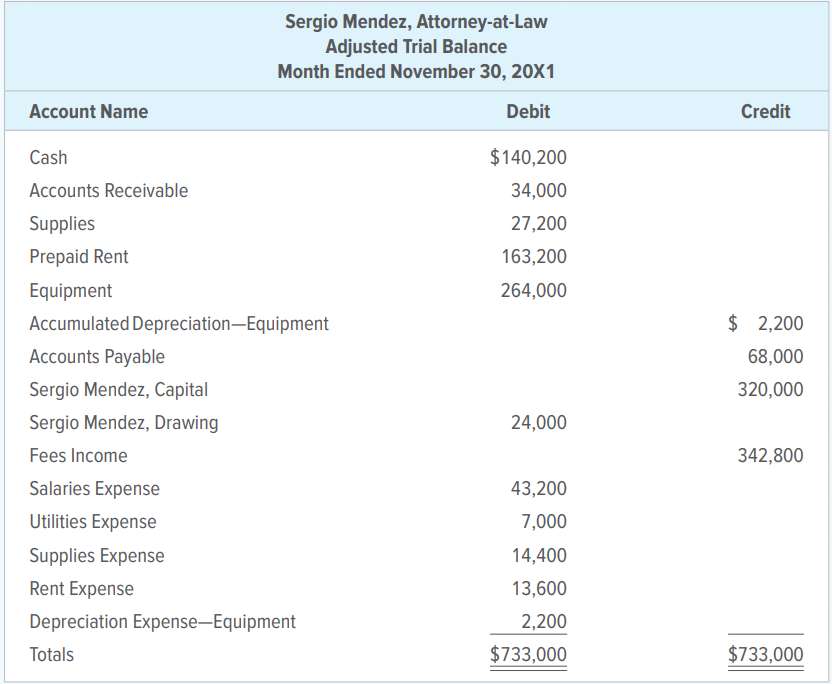Select the Credit column header
The height and width of the screenshot is (684, 832).
[x=766, y=111]
